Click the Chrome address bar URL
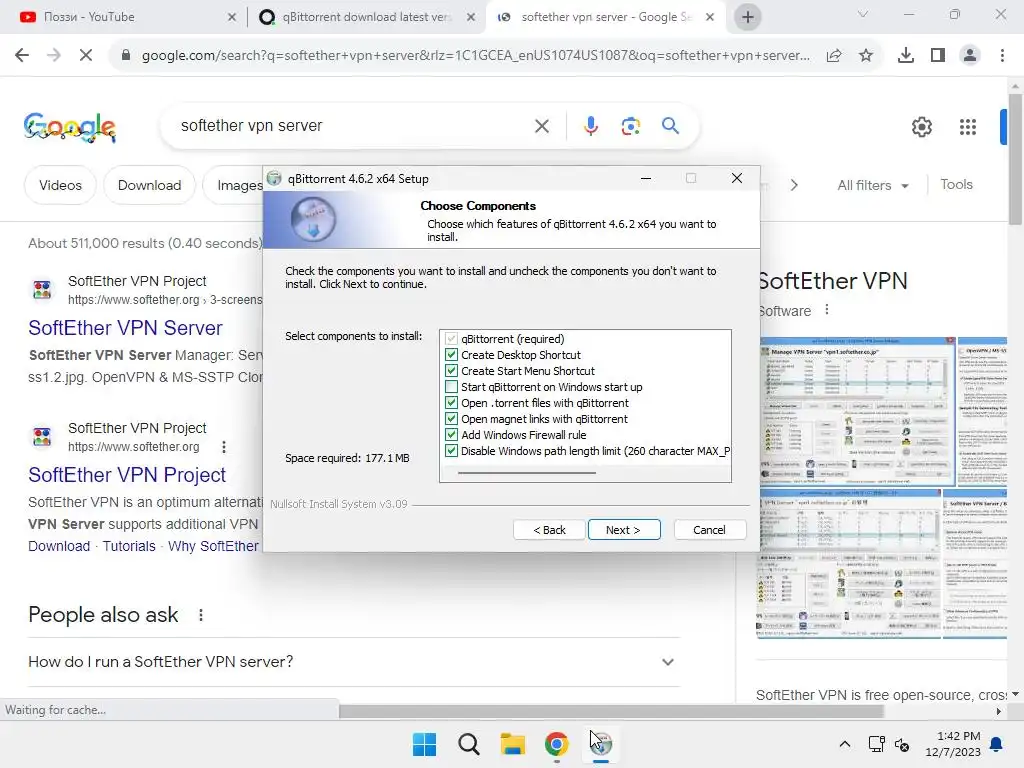Screen dimensions: 1024x768 [x=475, y=56]
